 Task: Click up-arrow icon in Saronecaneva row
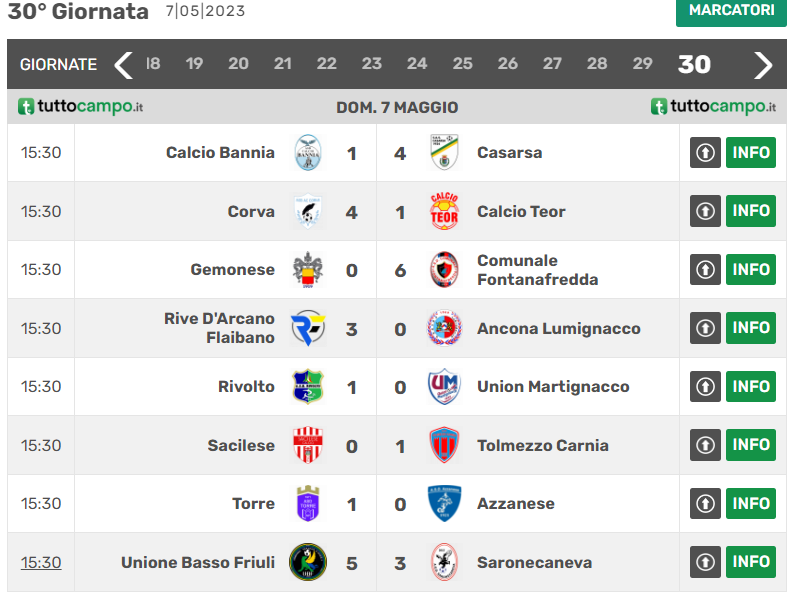pos(705,562)
